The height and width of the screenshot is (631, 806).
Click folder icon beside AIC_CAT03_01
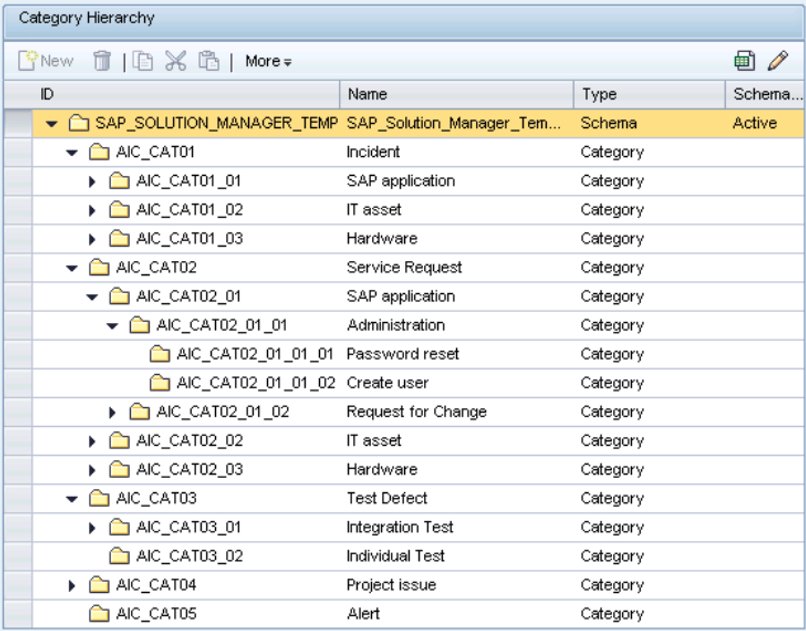click(x=119, y=527)
